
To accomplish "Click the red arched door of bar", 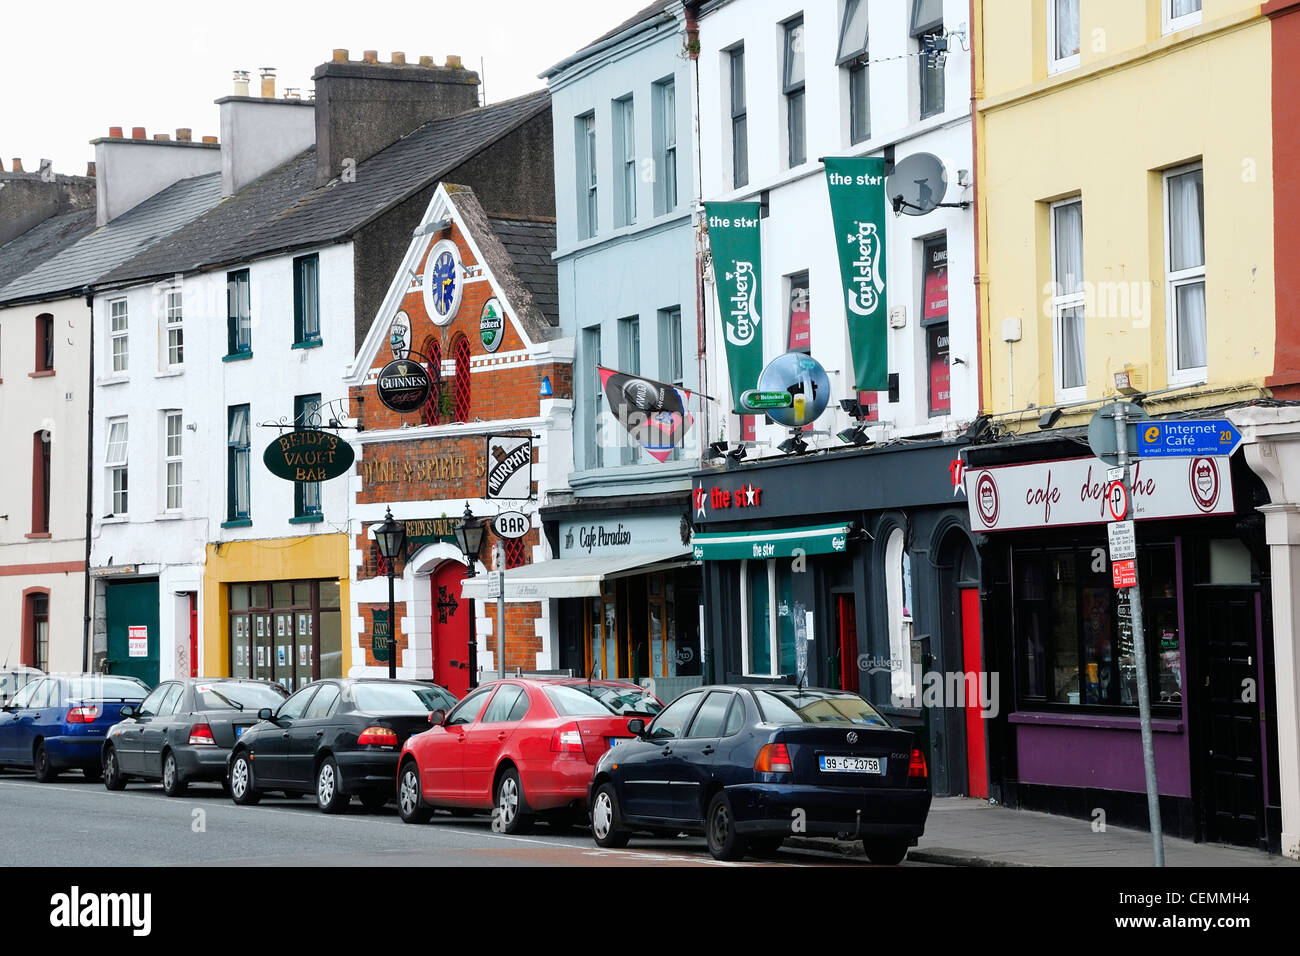I will coord(451,630).
